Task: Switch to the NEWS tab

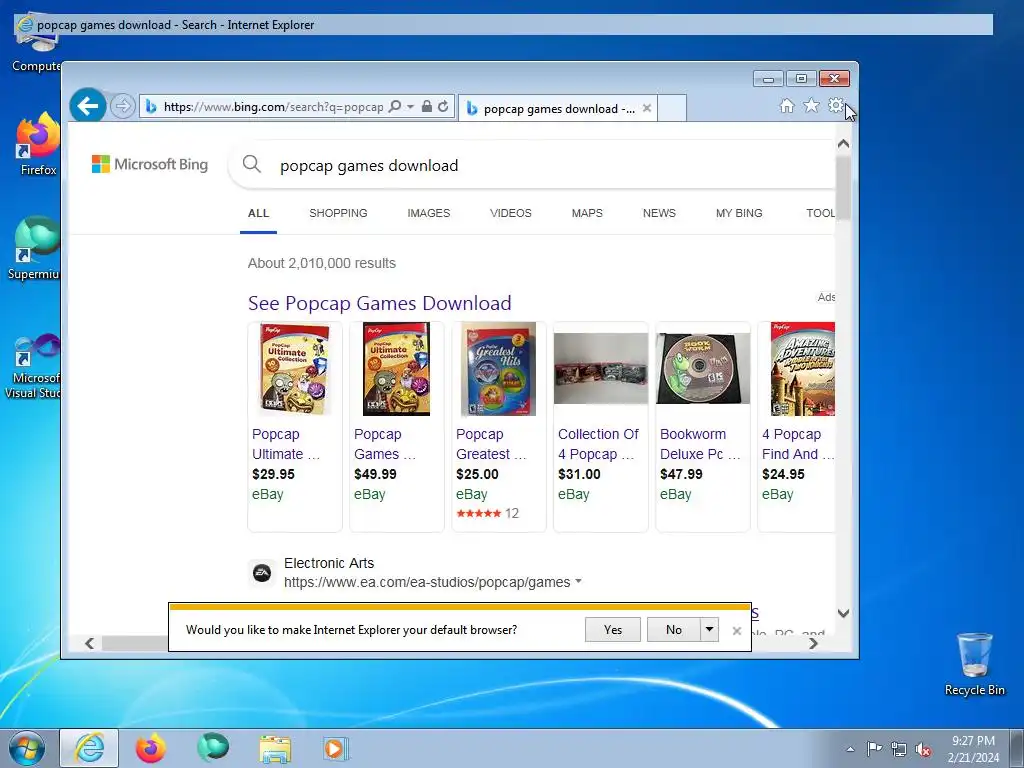Action: coord(659,213)
